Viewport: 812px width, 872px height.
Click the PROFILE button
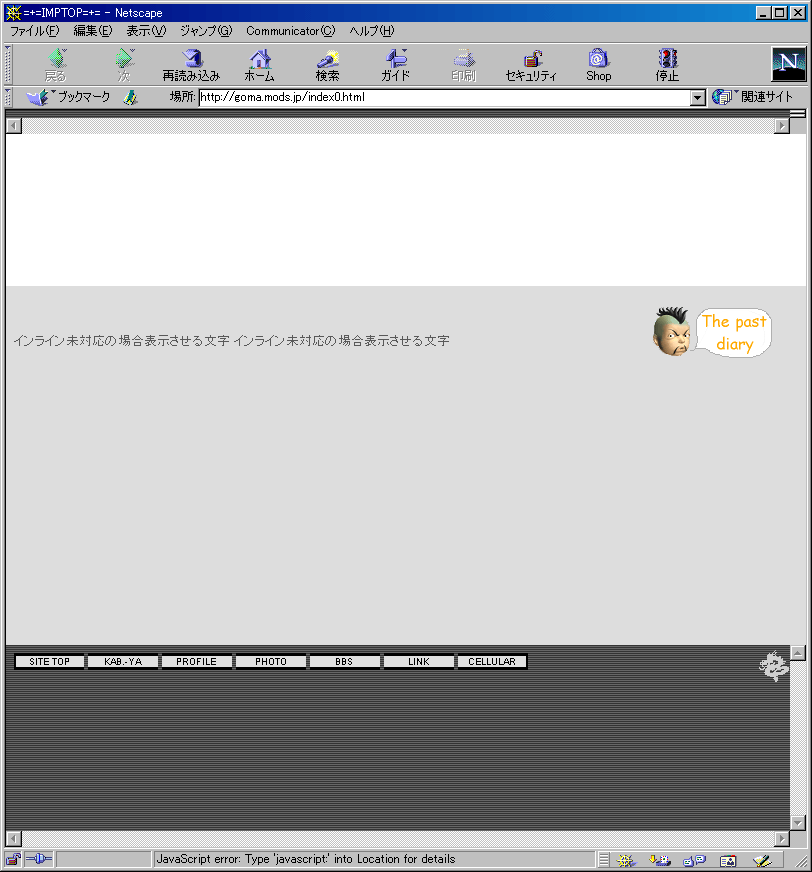pyautogui.click(x=196, y=661)
